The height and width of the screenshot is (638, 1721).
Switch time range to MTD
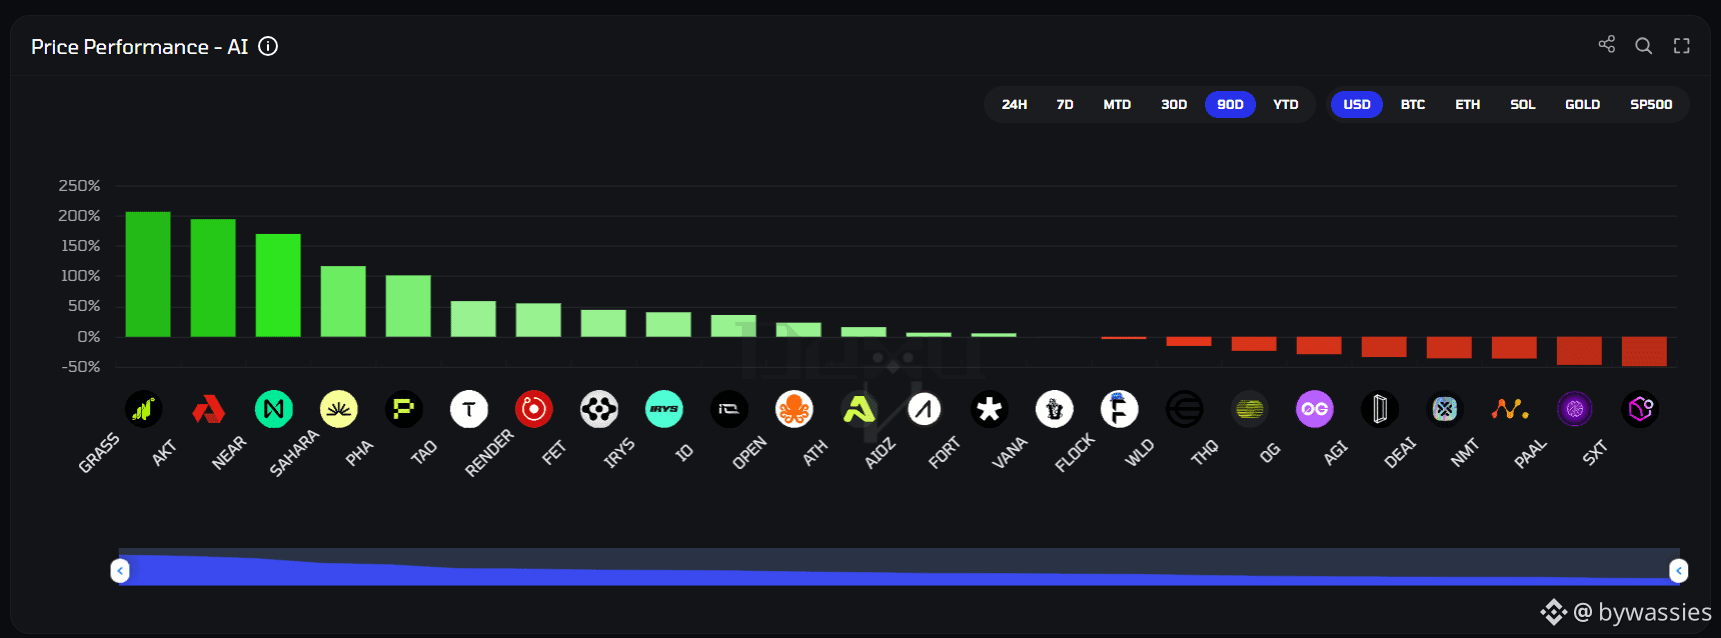click(1117, 104)
